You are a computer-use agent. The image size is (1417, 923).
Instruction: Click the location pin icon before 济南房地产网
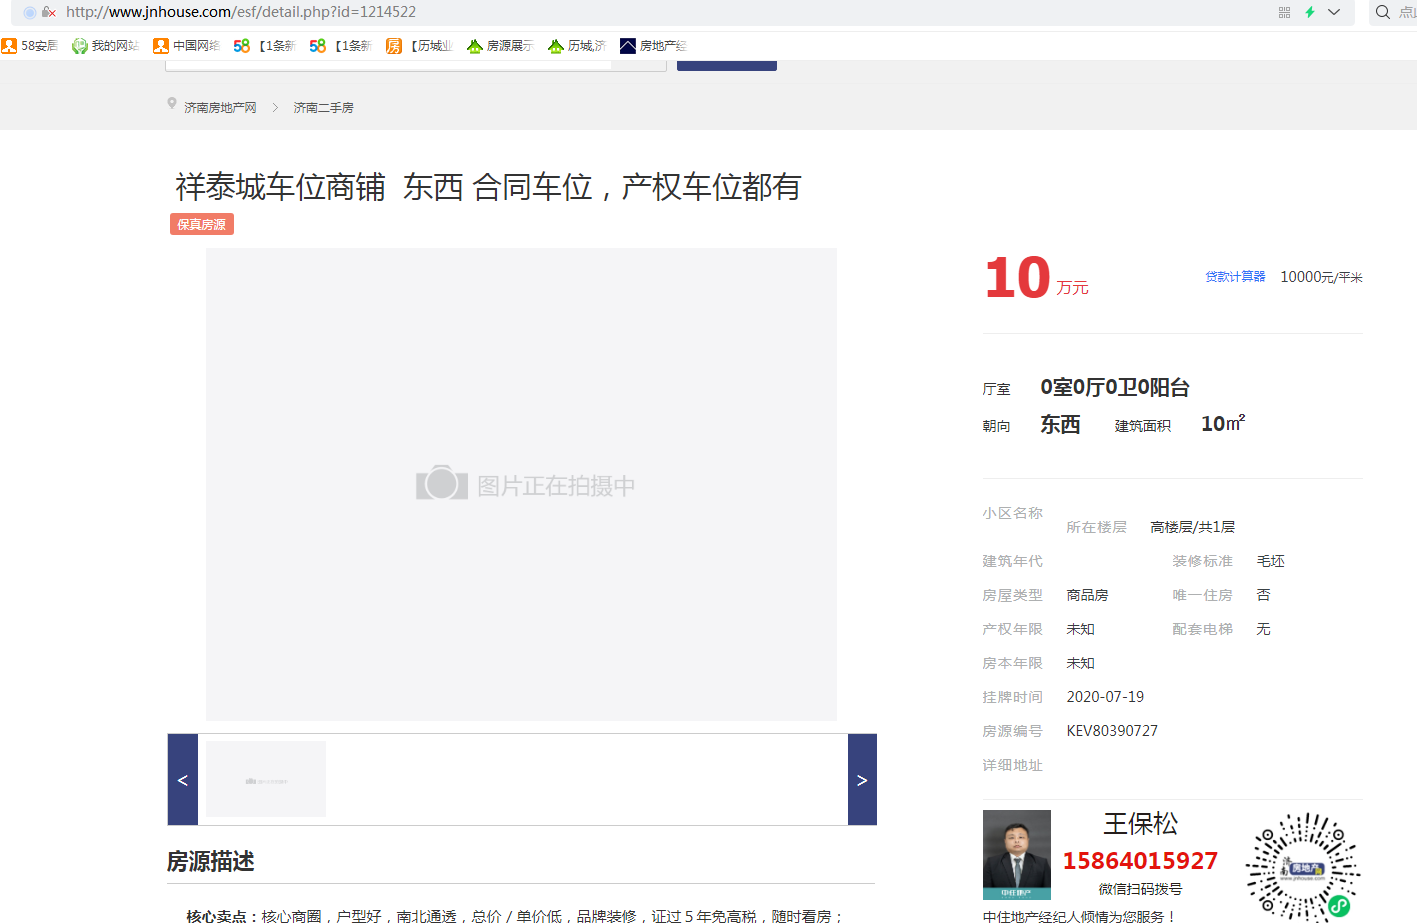[171, 104]
